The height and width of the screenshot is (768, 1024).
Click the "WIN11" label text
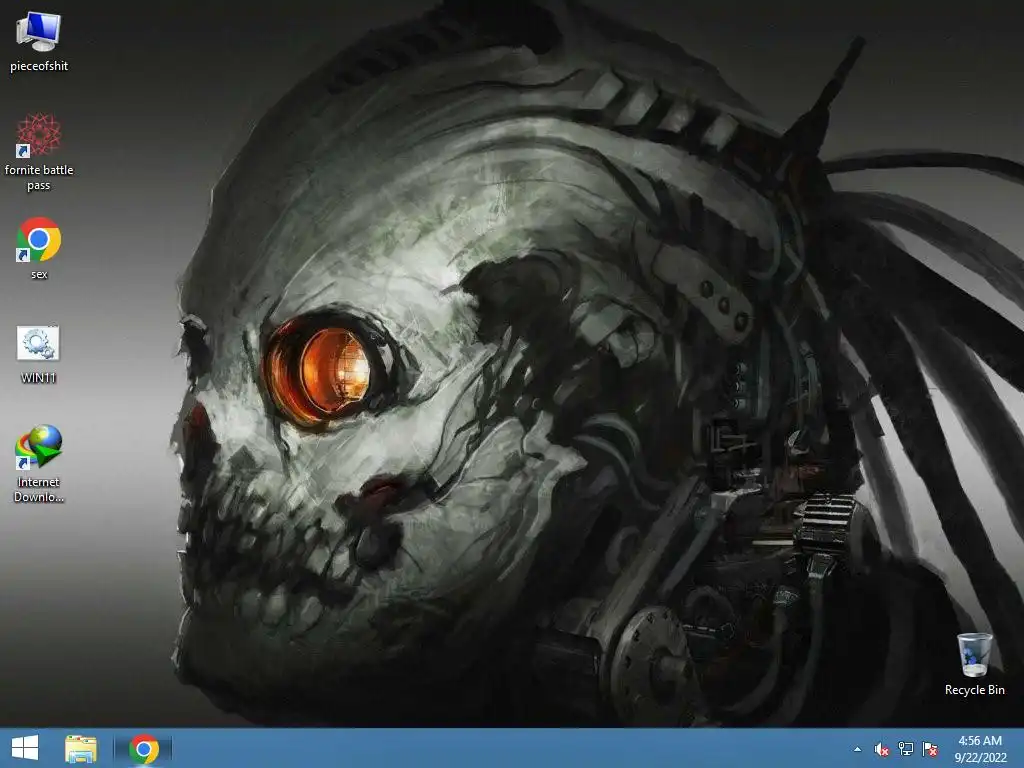(x=39, y=377)
